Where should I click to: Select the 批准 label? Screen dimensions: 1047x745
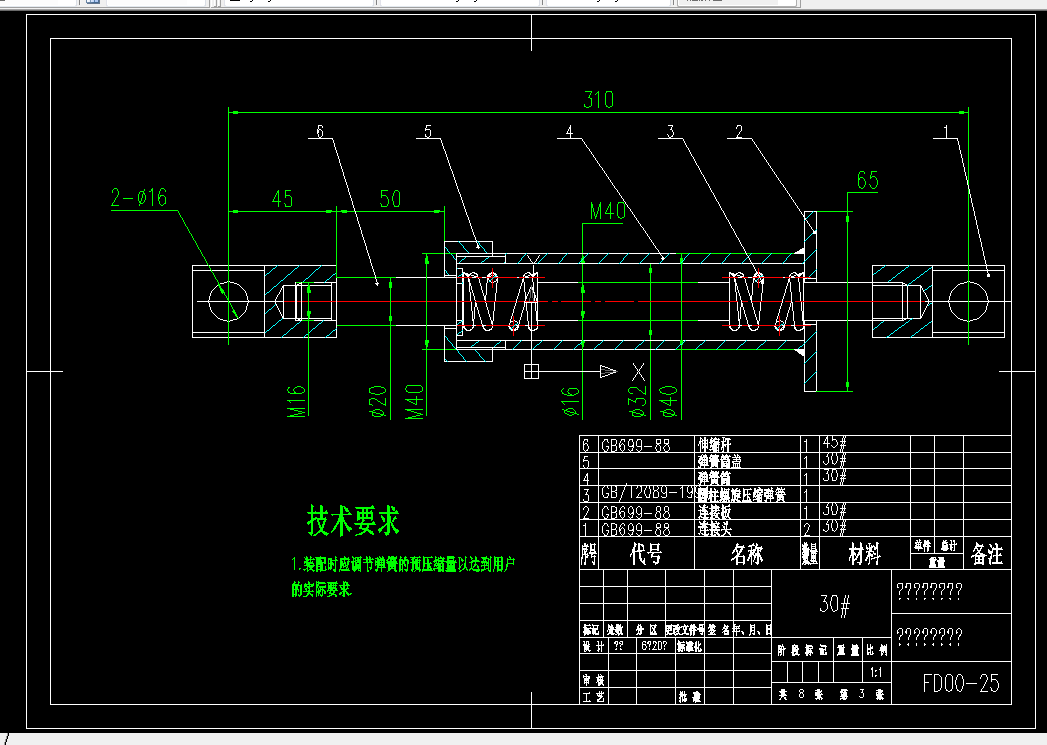click(x=690, y=697)
